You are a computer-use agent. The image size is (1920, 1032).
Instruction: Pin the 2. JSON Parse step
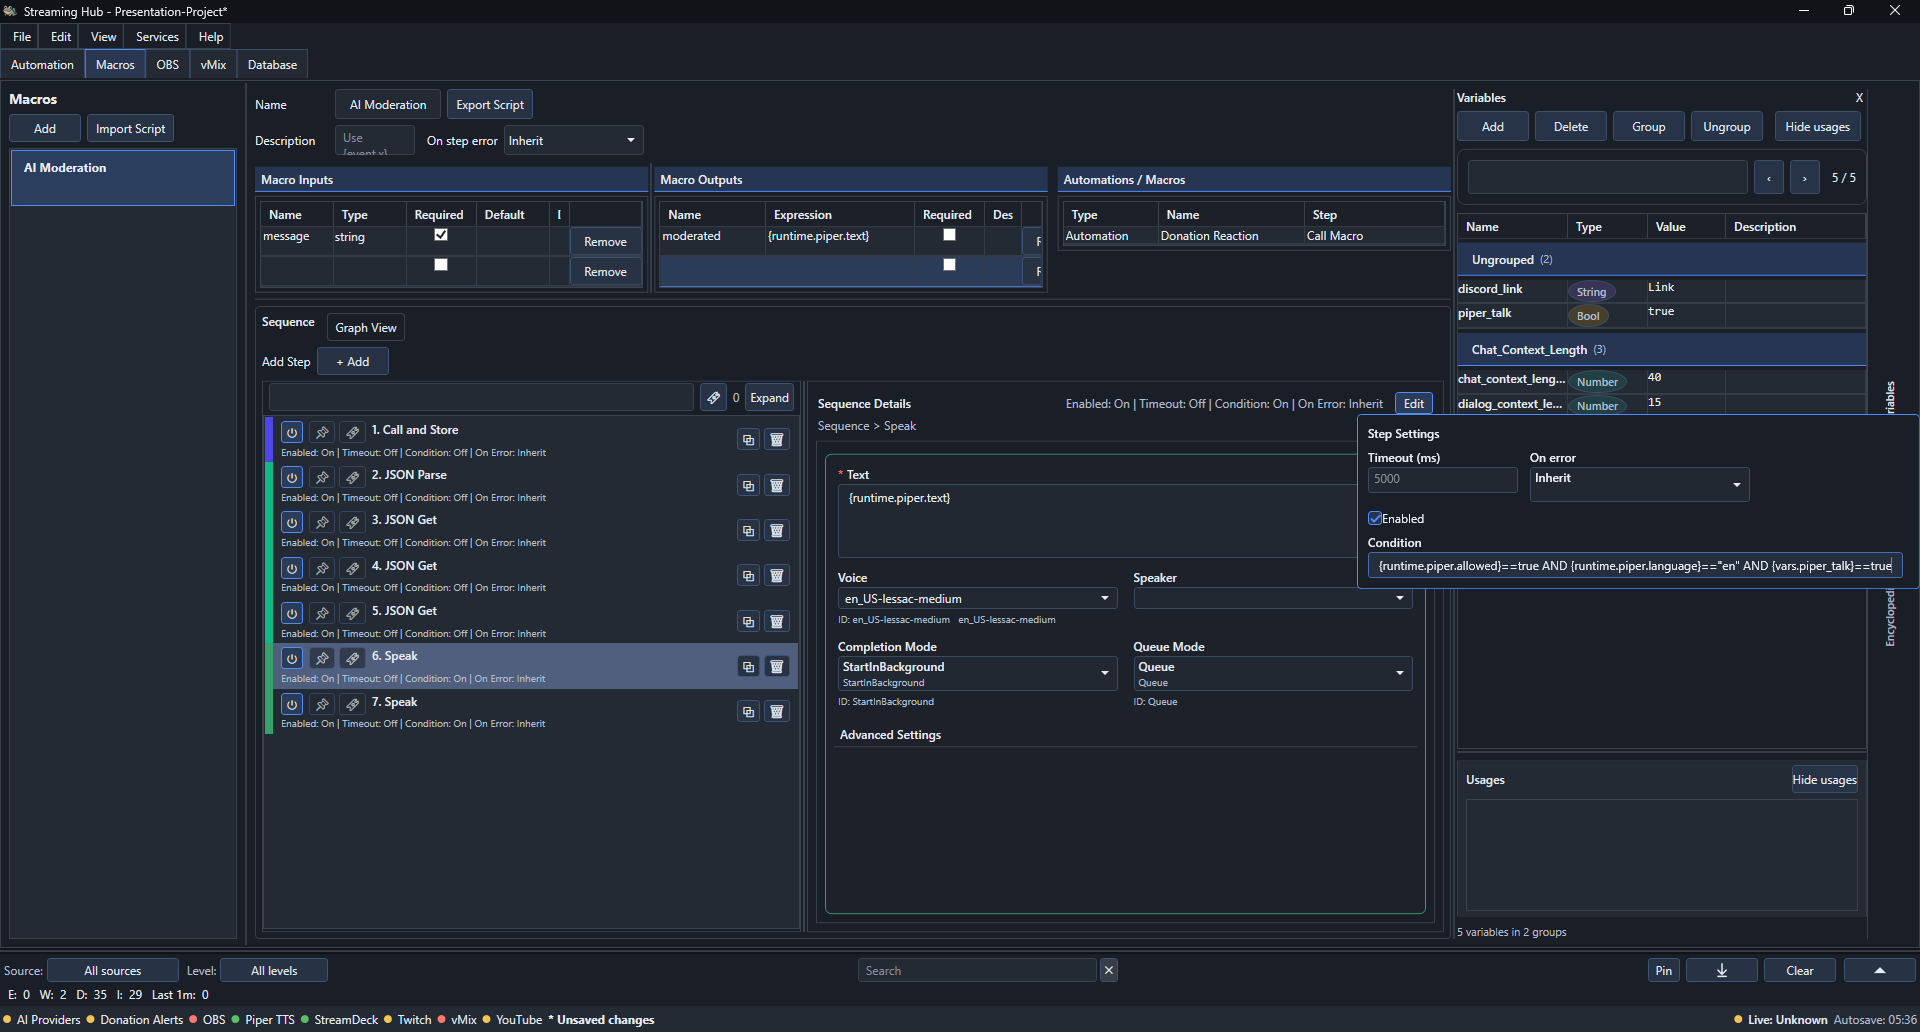pos(322,477)
